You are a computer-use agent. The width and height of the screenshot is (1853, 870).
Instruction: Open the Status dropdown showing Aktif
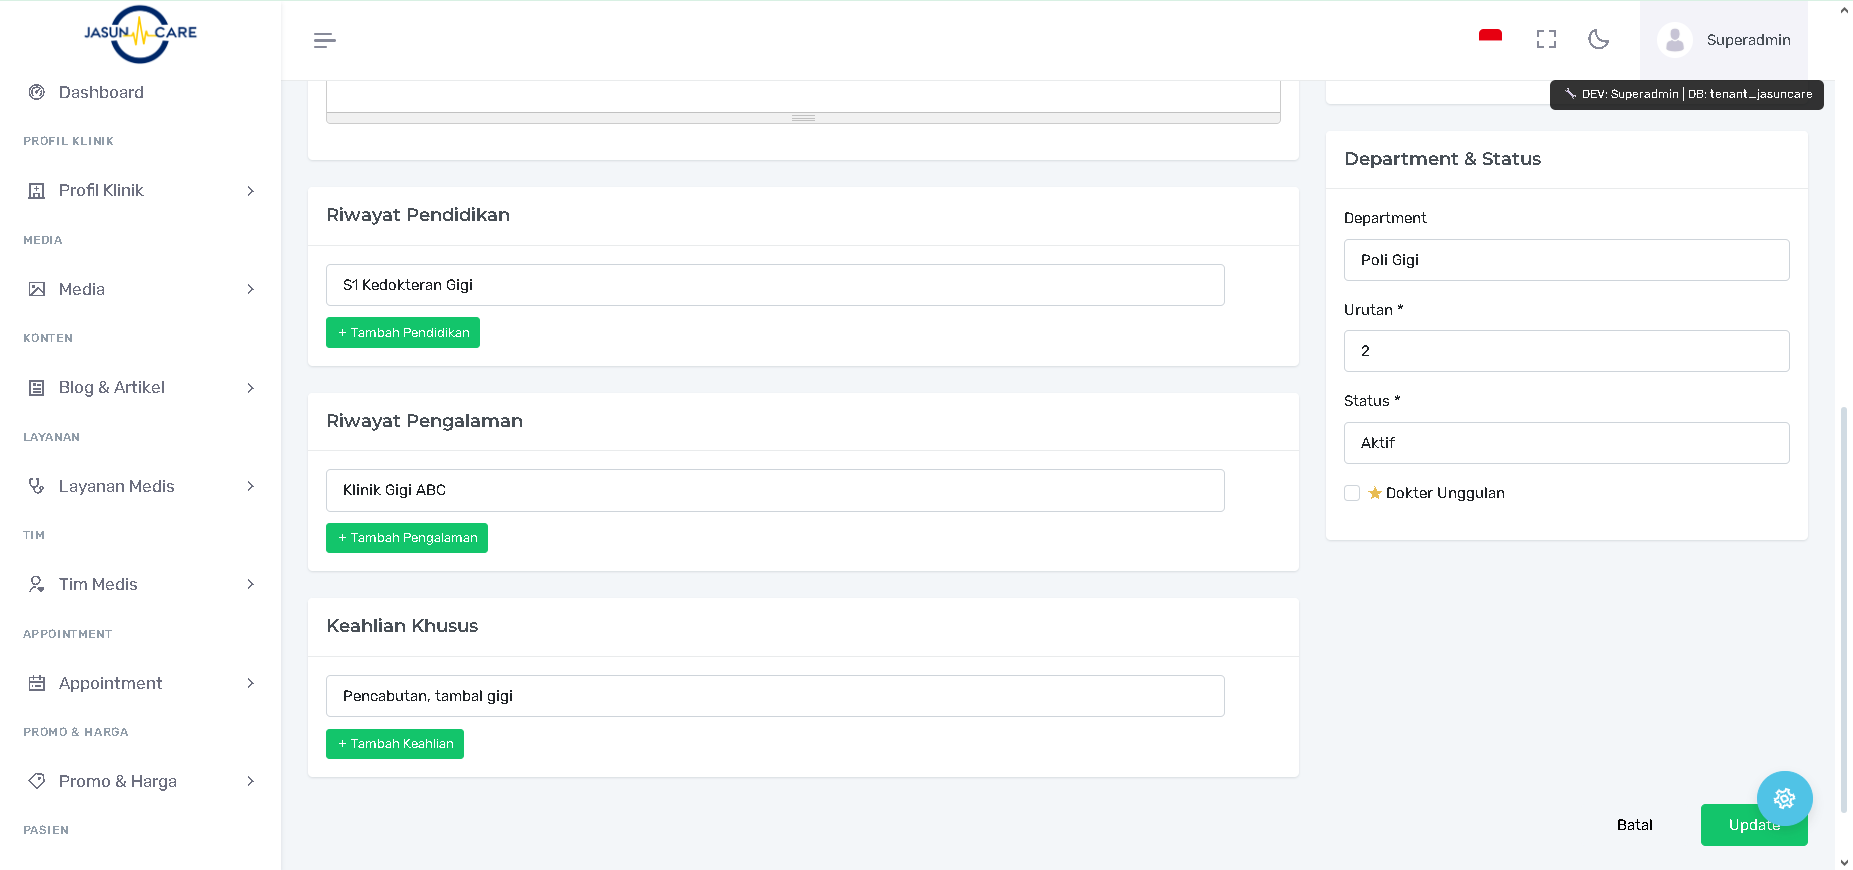1566,443
